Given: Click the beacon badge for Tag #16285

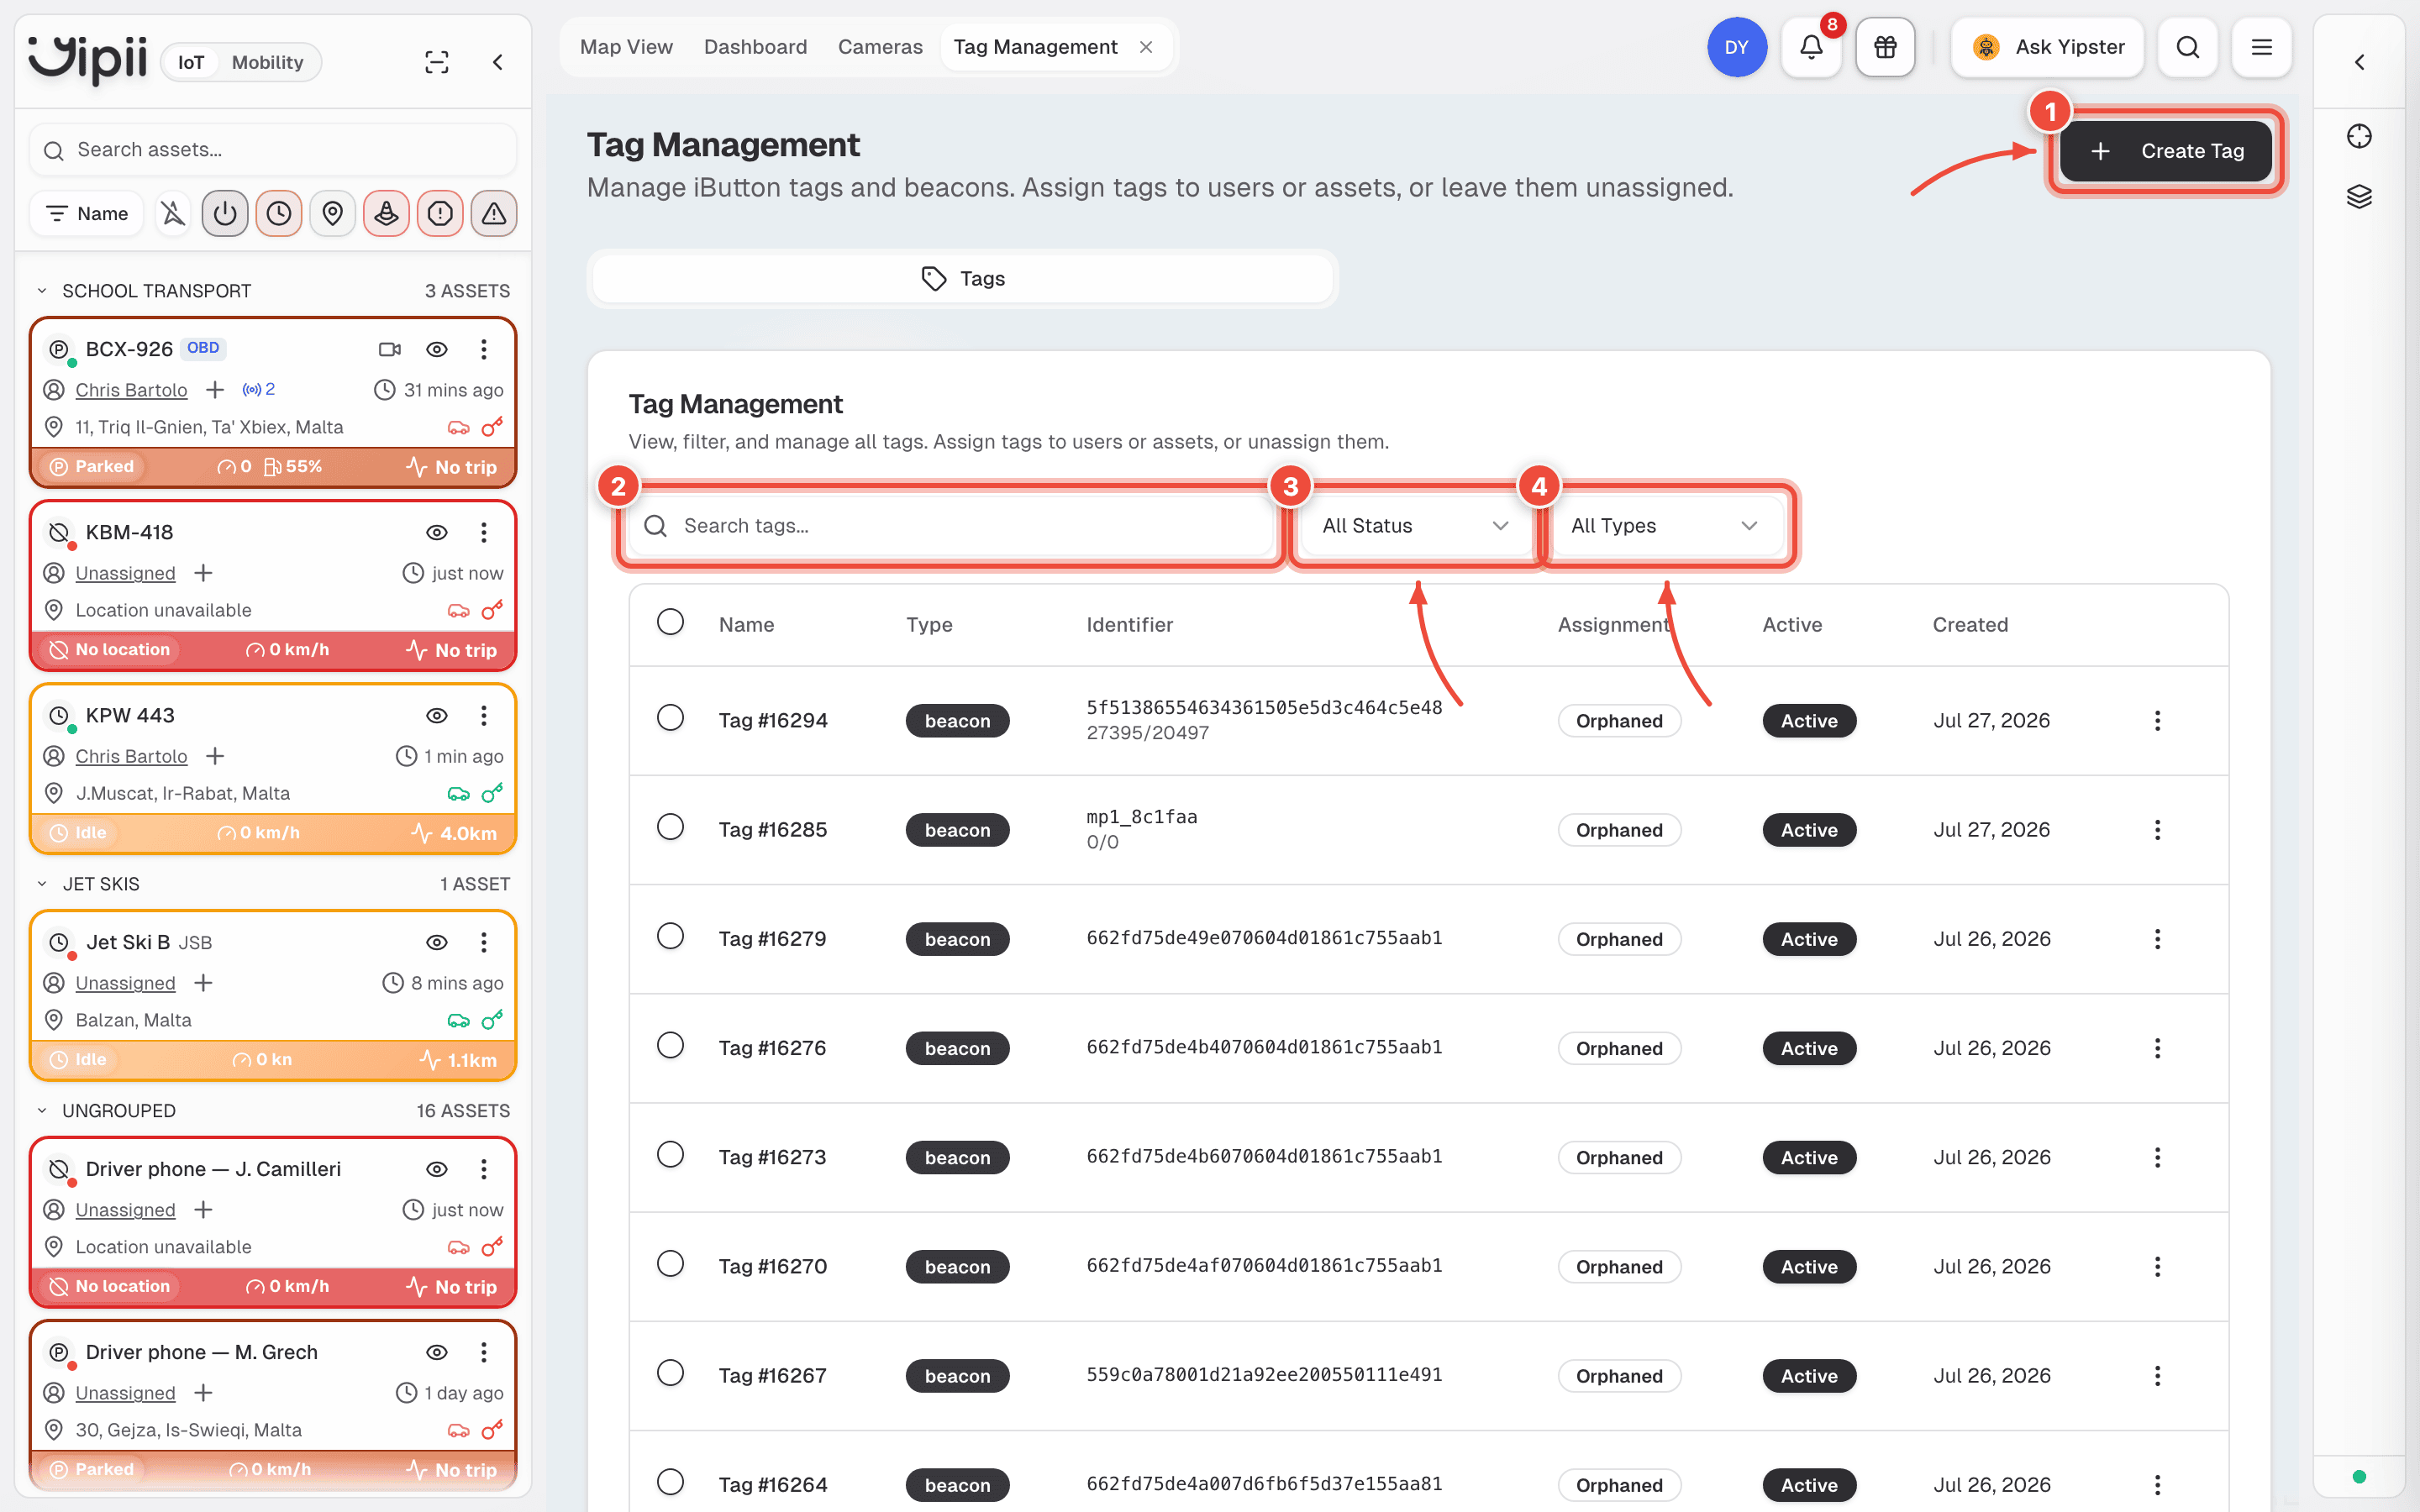Looking at the screenshot, I should [957, 830].
